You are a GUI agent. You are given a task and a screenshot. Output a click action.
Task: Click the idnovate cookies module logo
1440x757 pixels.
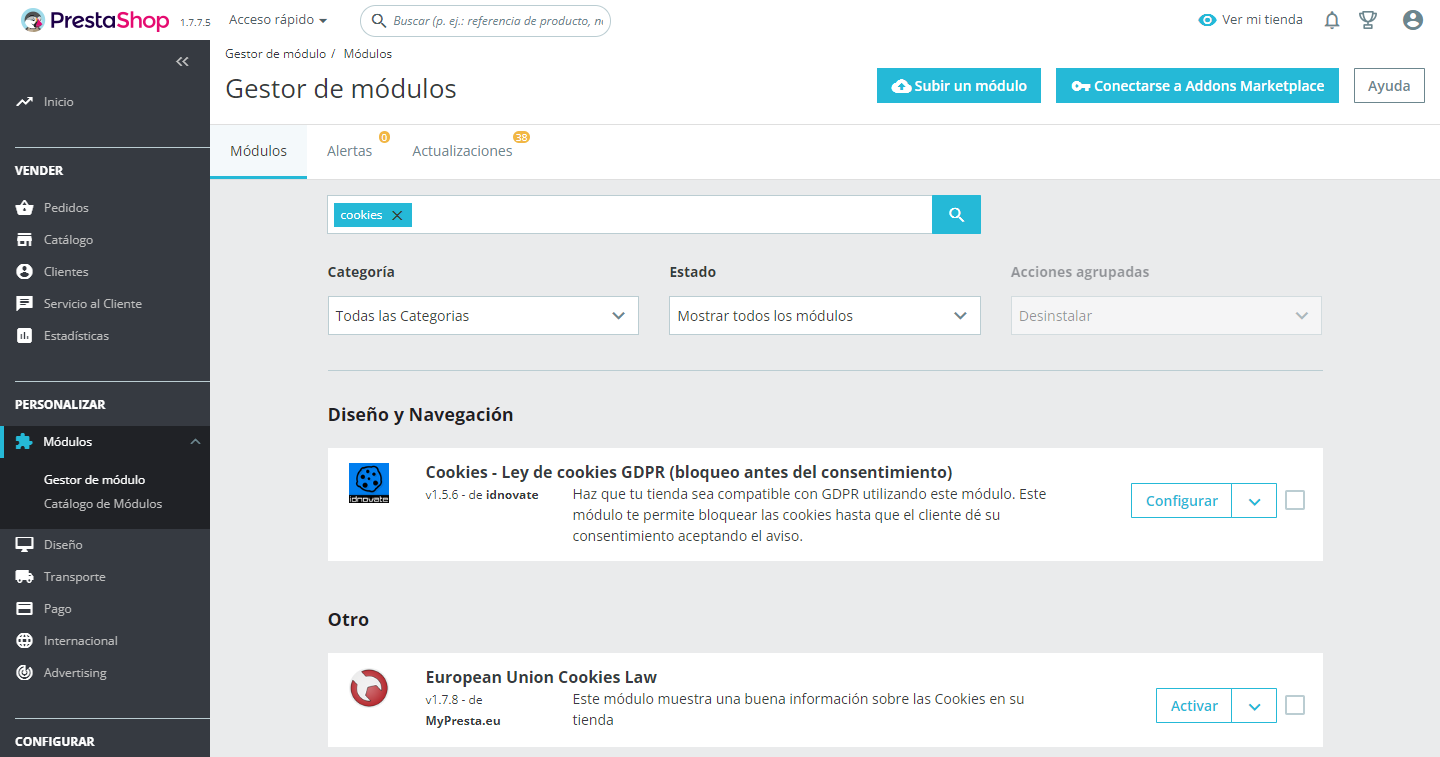(369, 483)
